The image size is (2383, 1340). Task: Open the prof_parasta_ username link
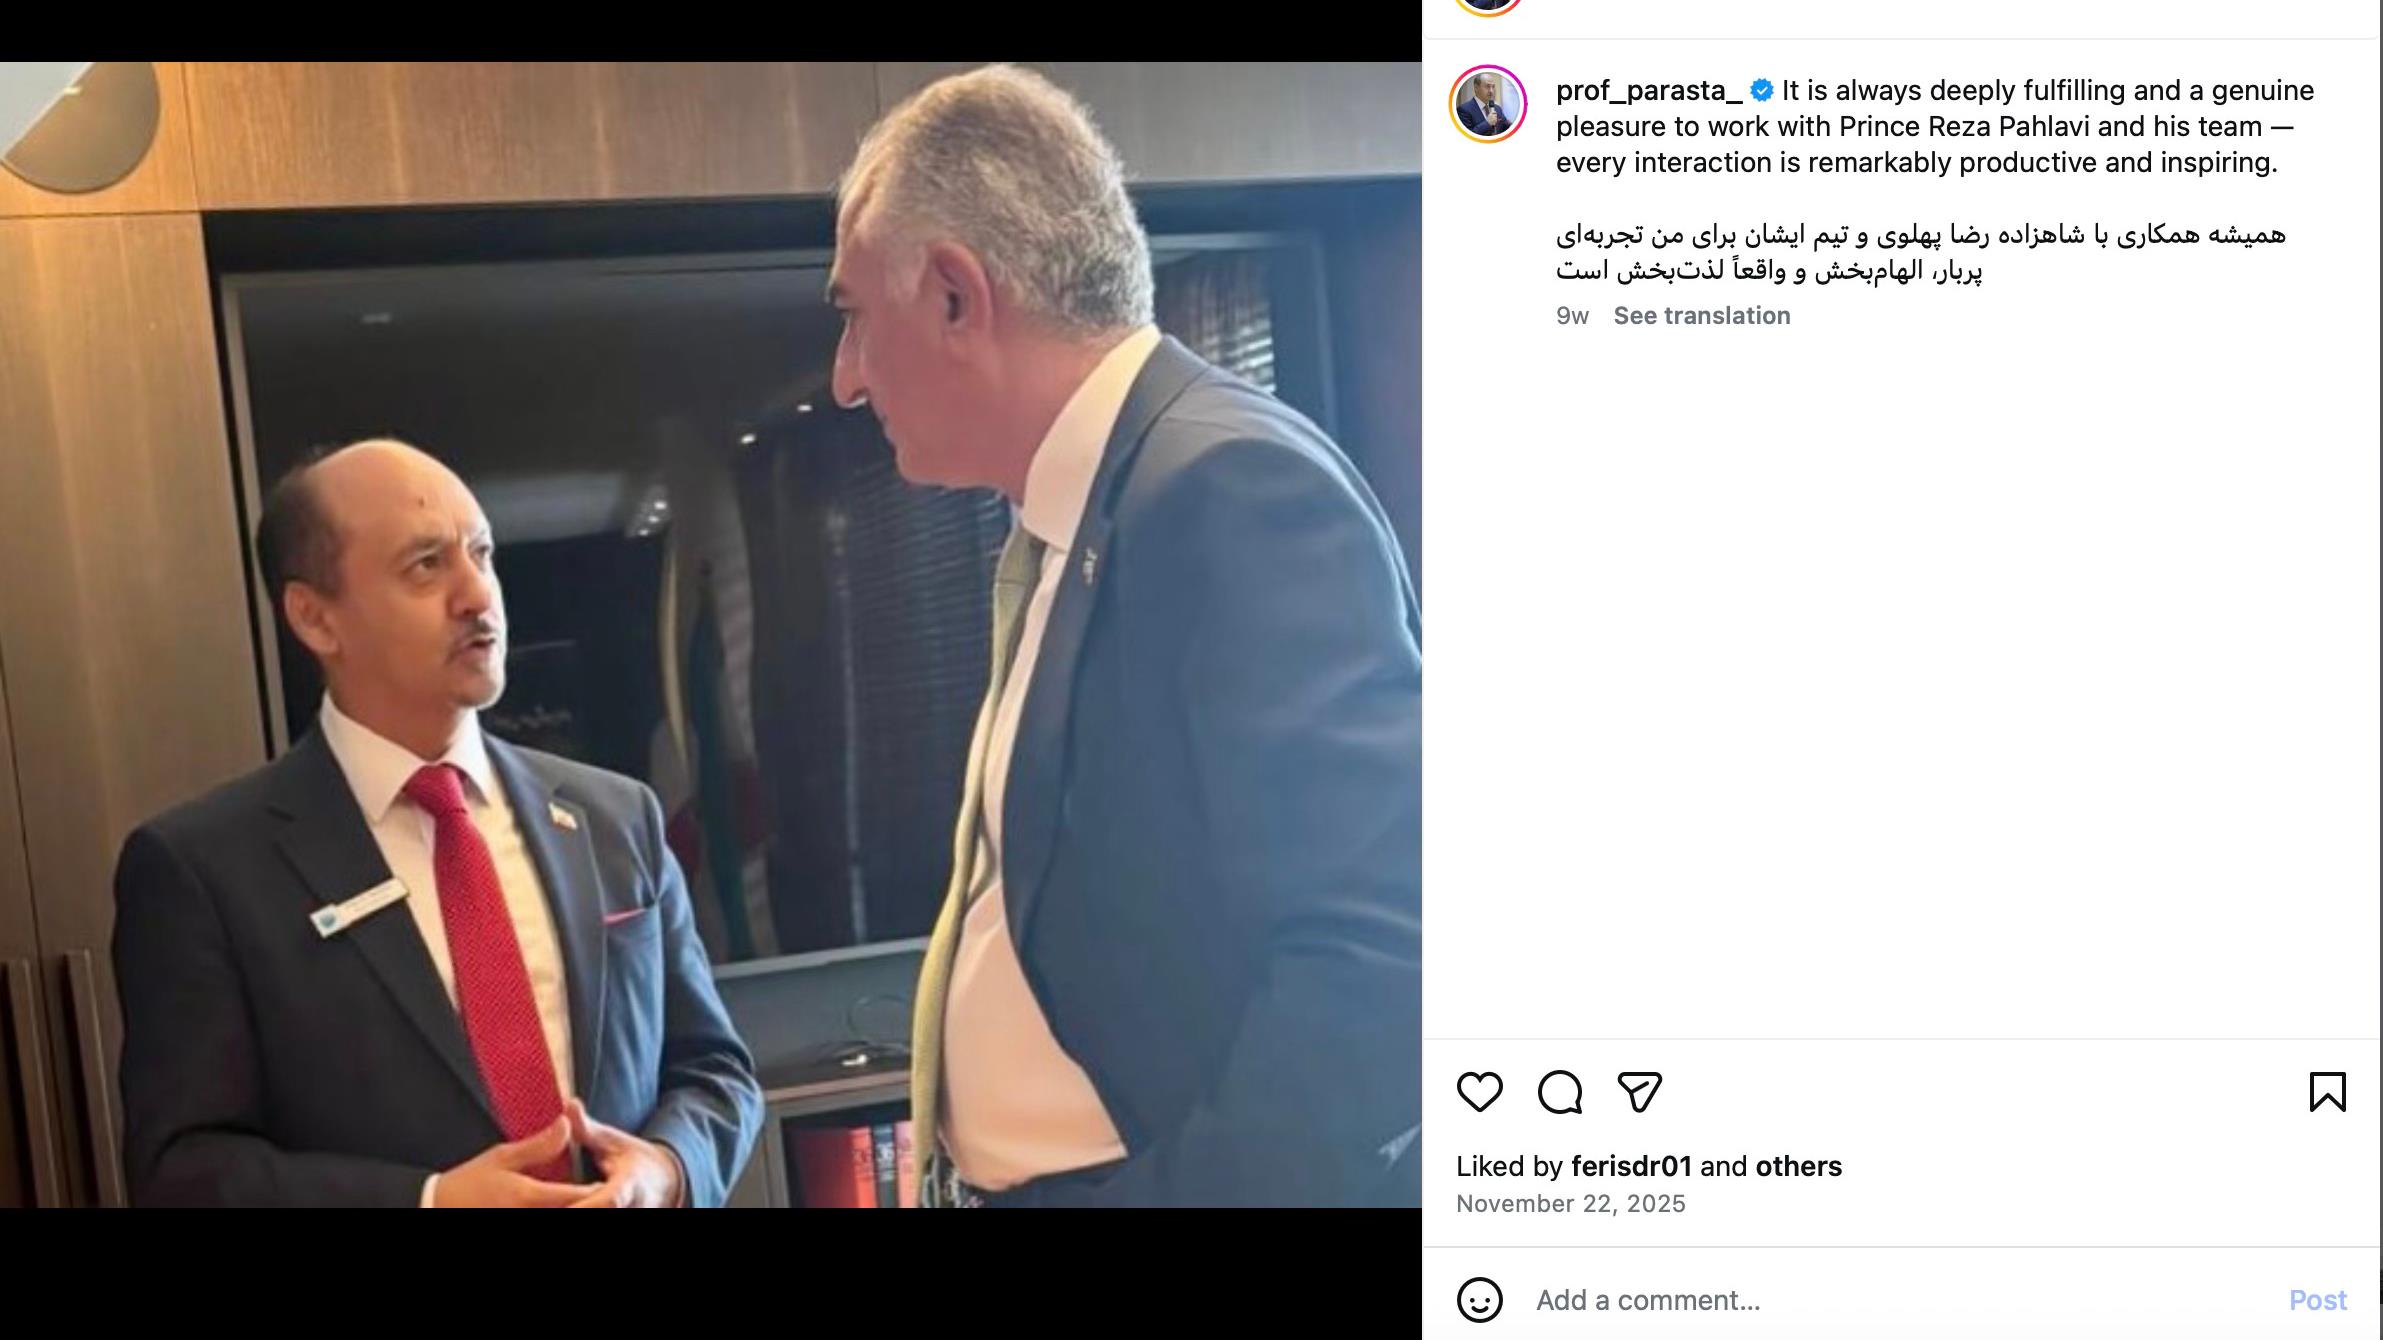pos(1649,91)
